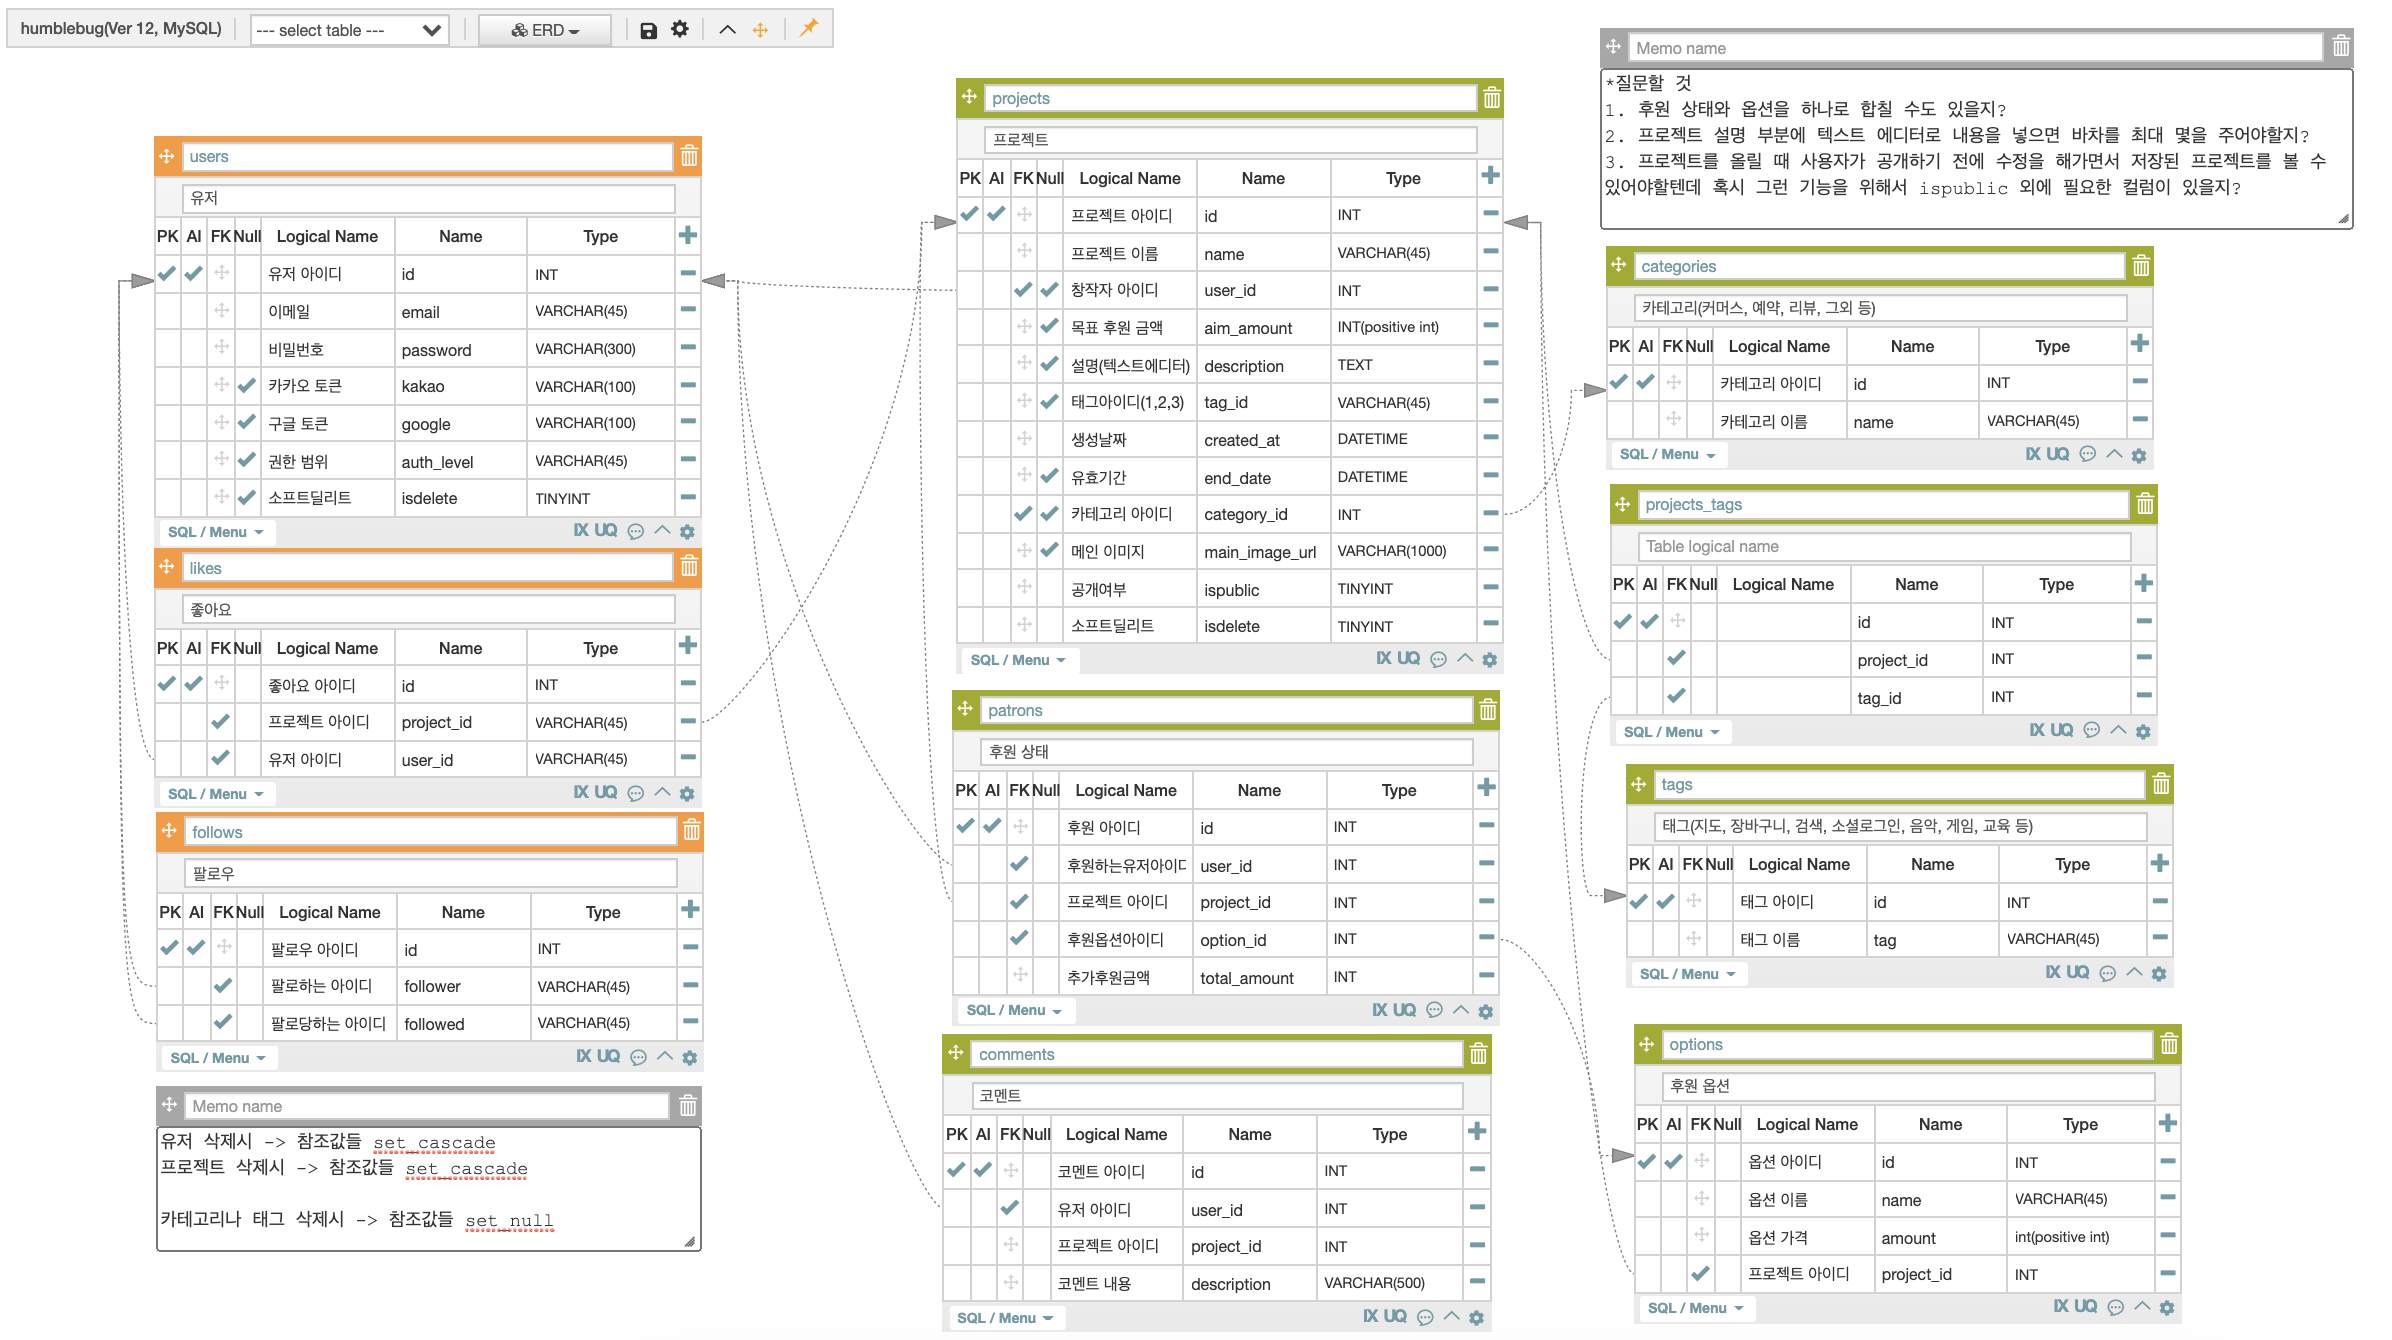This screenshot has height=1340, width=2392.
Task: Toggle FK check for projects_tags tag_id row
Action: [1676, 695]
